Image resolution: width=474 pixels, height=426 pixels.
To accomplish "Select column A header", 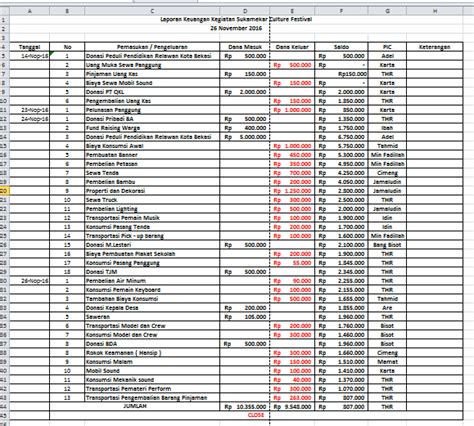I will 30,11.
